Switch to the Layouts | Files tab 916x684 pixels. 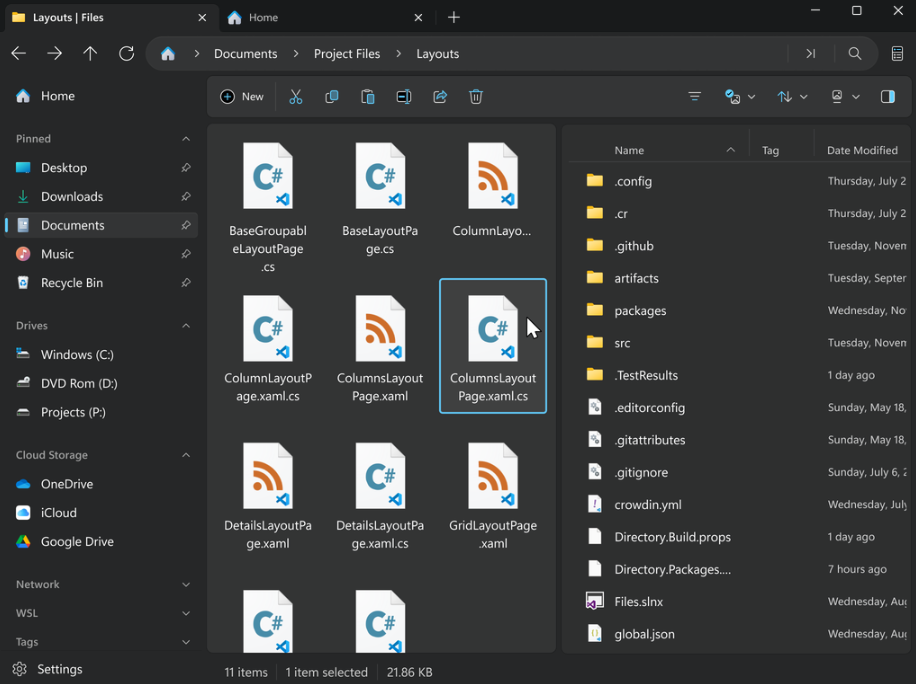pyautogui.click(x=109, y=18)
